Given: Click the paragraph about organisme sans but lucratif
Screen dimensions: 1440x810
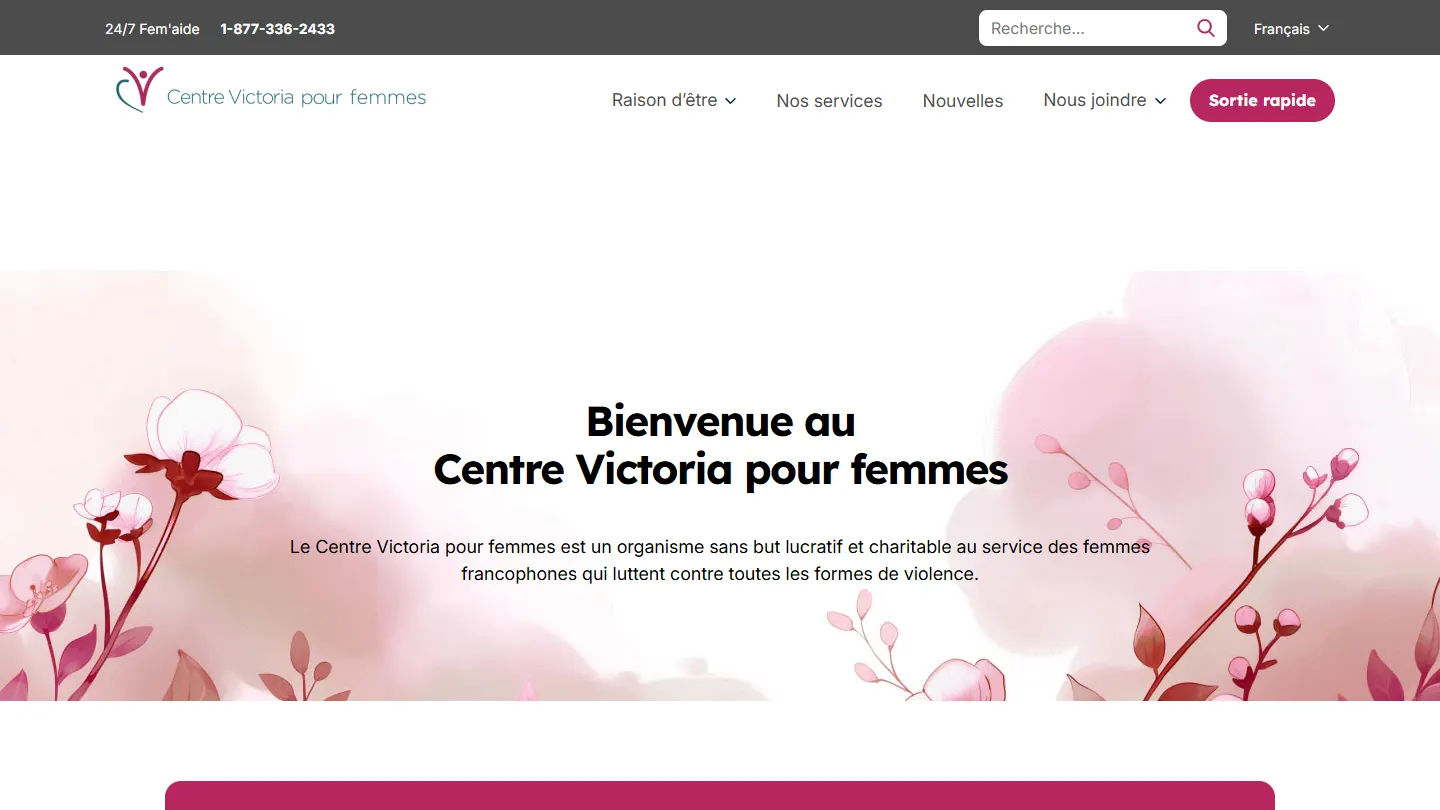Looking at the screenshot, I should (720, 560).
